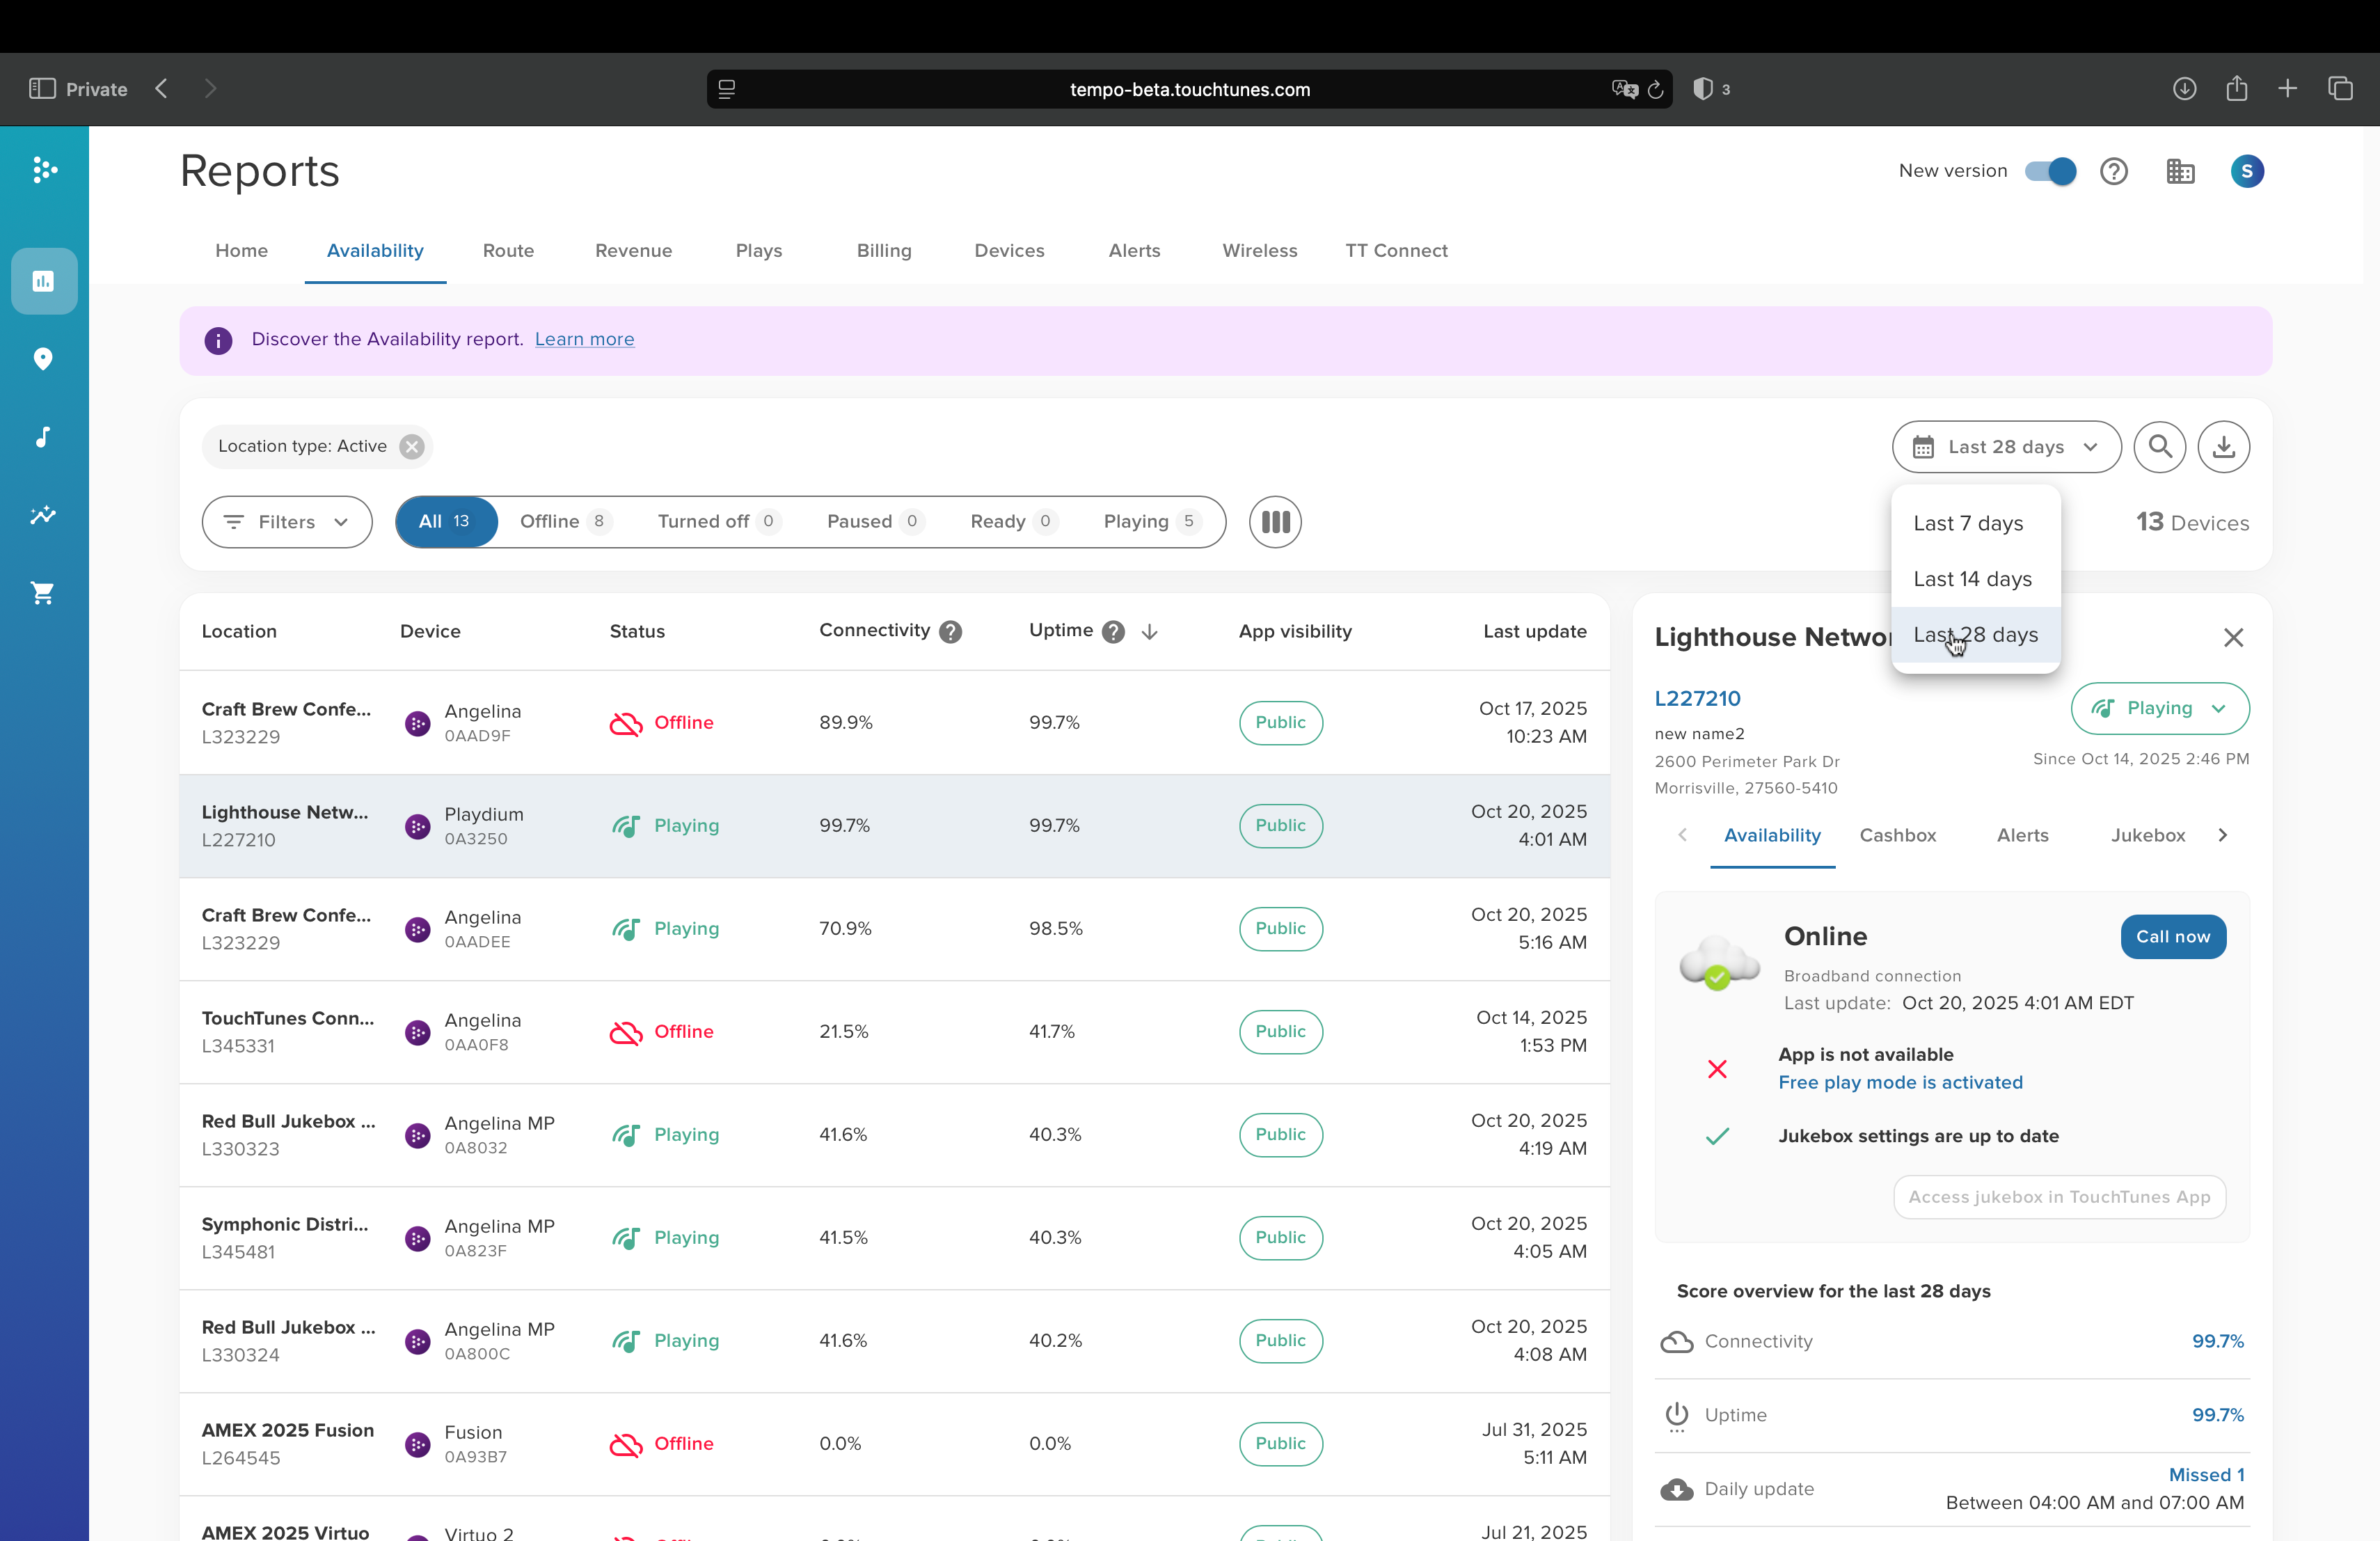Remove the Location type Active filter chip
Viewport: 2380px width, 1541px height.
412,447
